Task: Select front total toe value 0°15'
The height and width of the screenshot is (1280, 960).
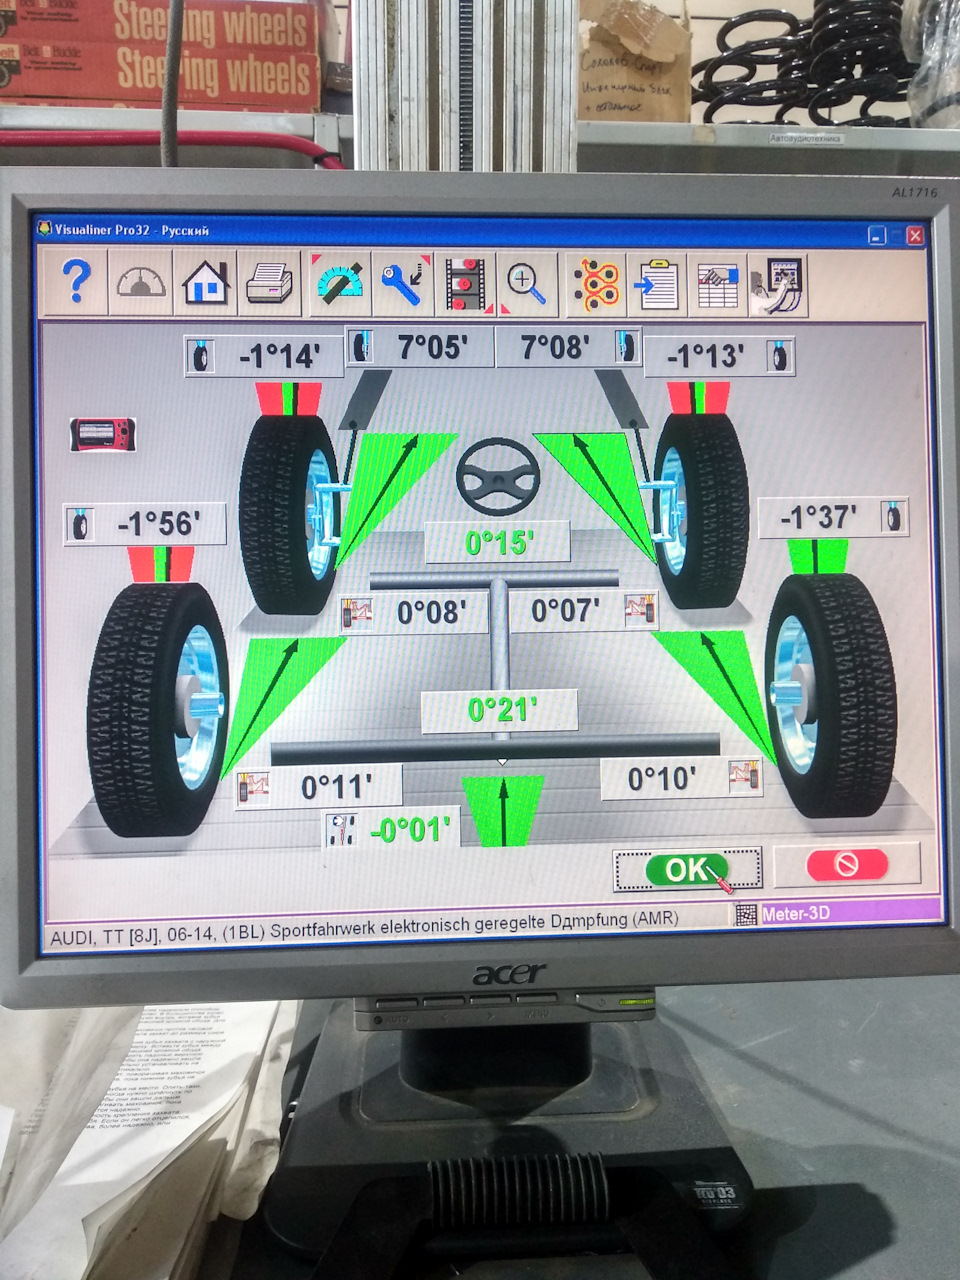Action: [498, 542]
